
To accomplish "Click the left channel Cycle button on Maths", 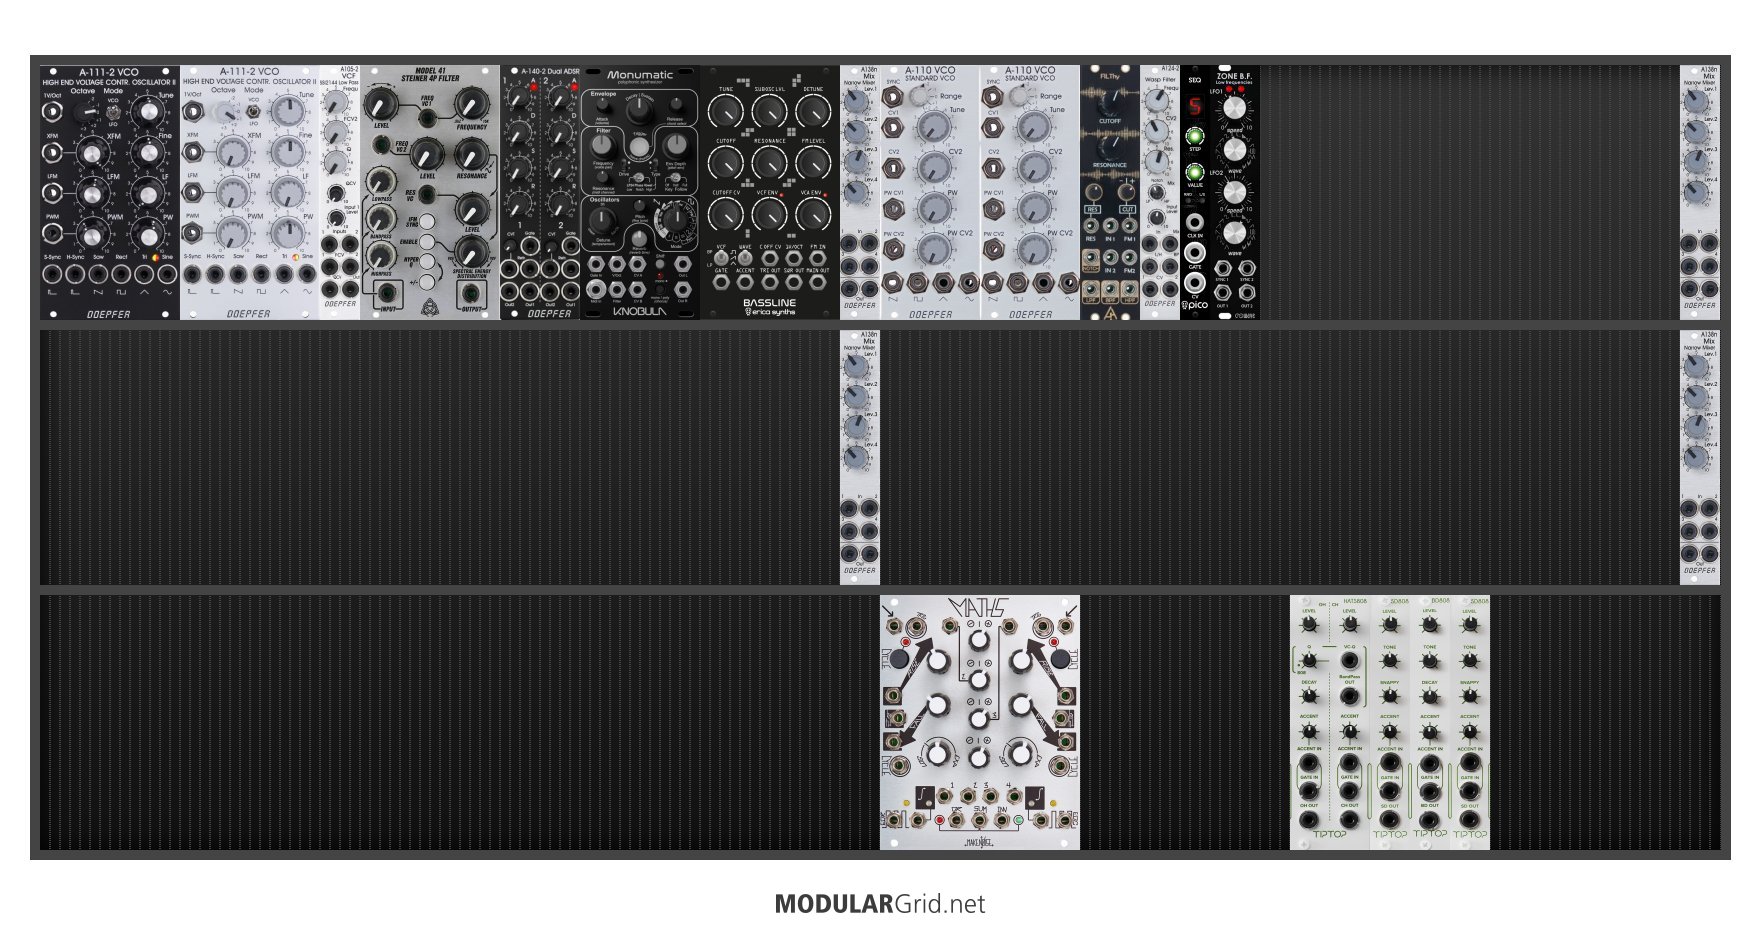I will tap(898, 659).
